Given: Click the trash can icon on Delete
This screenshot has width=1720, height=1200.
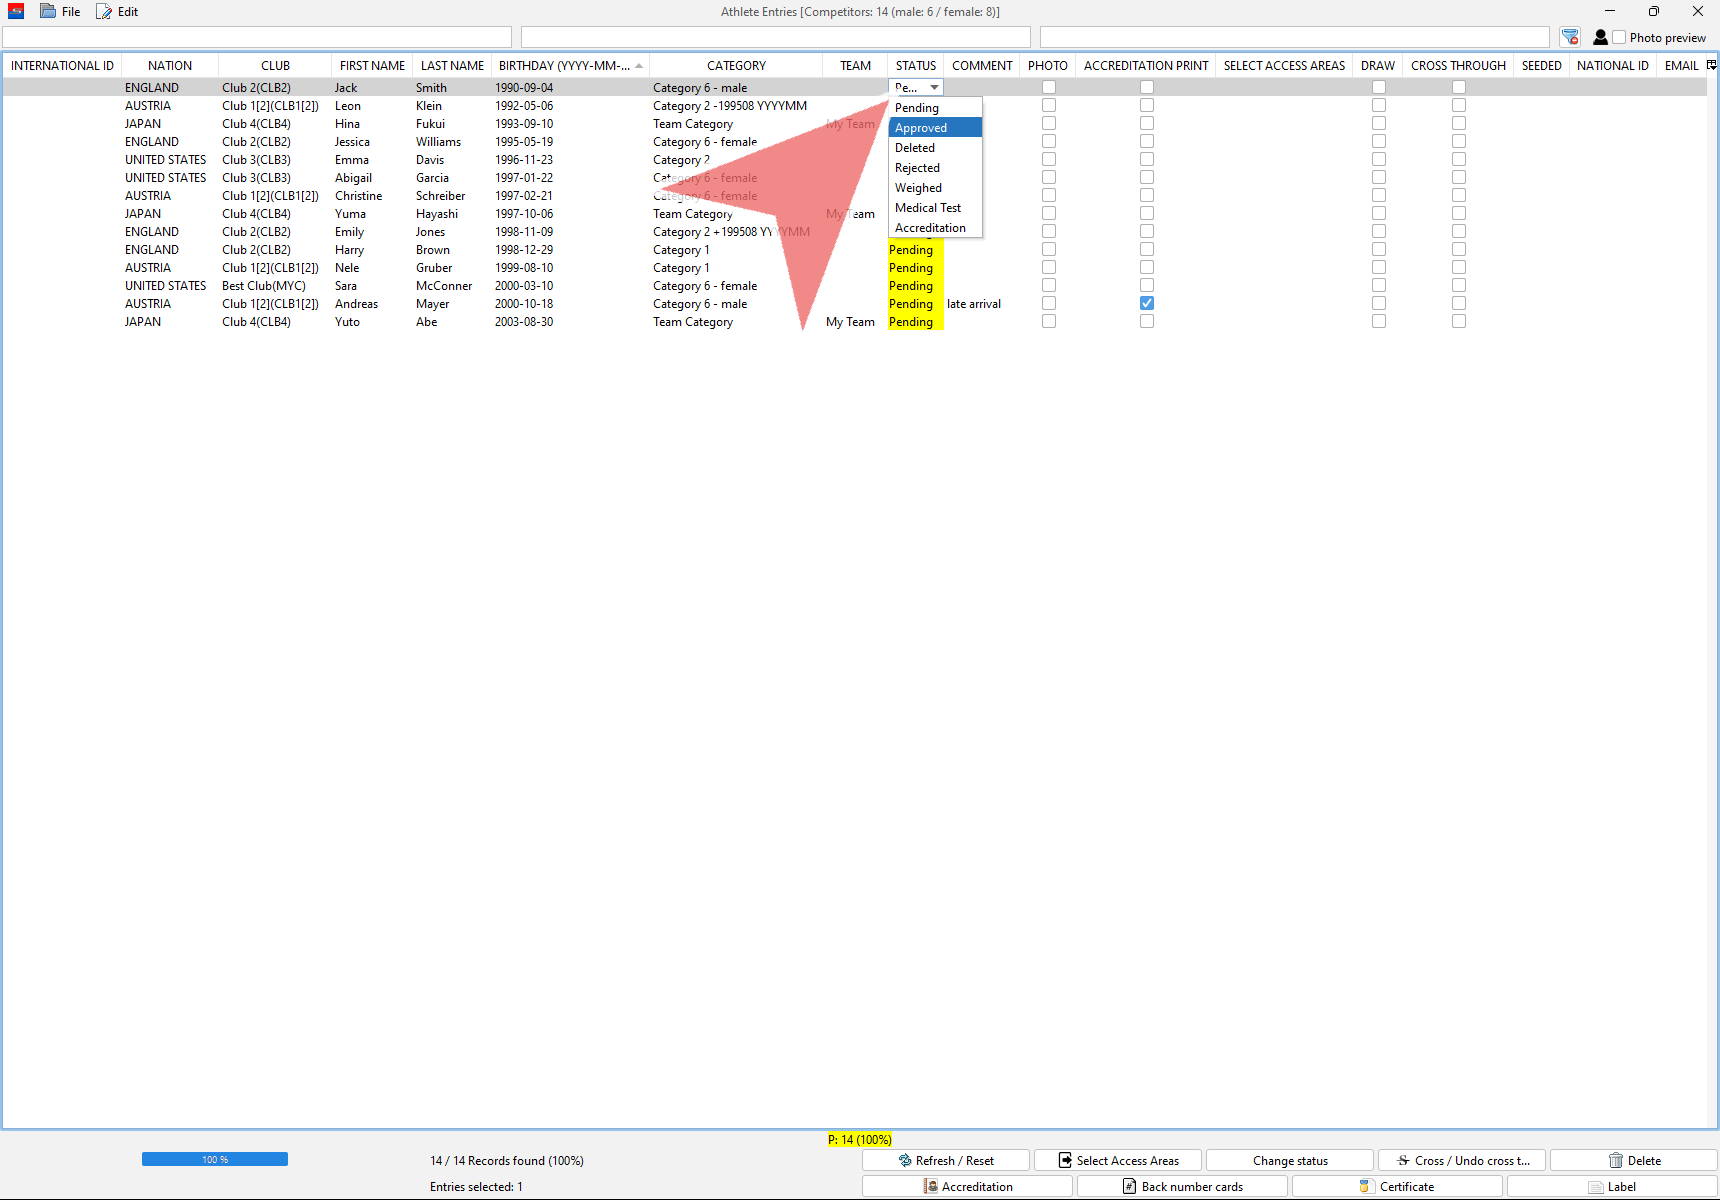Looking at the screenshot, I should click(1615, 1161).
